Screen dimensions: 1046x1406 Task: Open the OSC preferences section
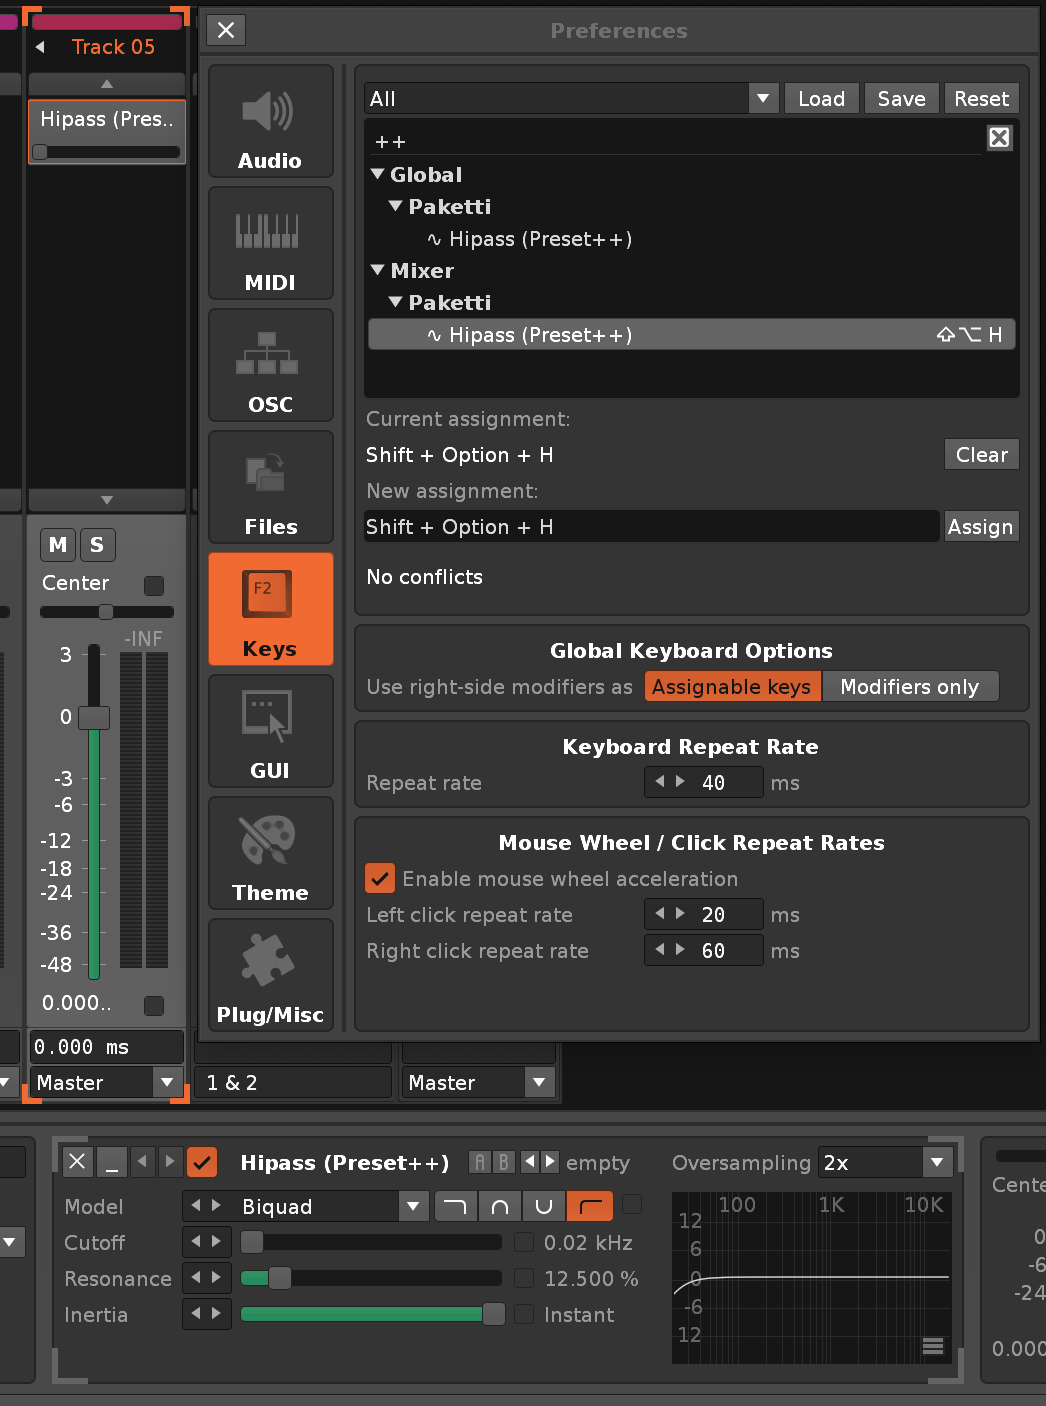pos(270,366)
